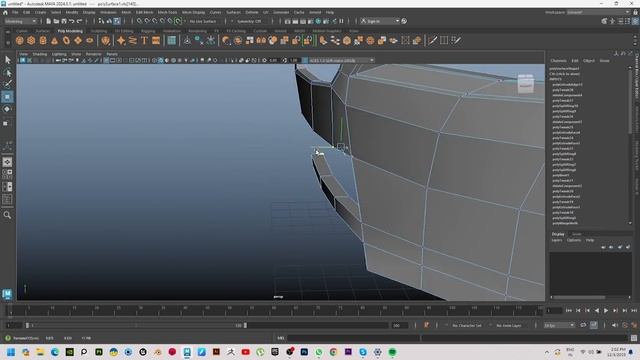Click the view cube in viewport corner
The width and height of the screenshot is (640, 360).
pyautogui.click(x=526, y=83)
